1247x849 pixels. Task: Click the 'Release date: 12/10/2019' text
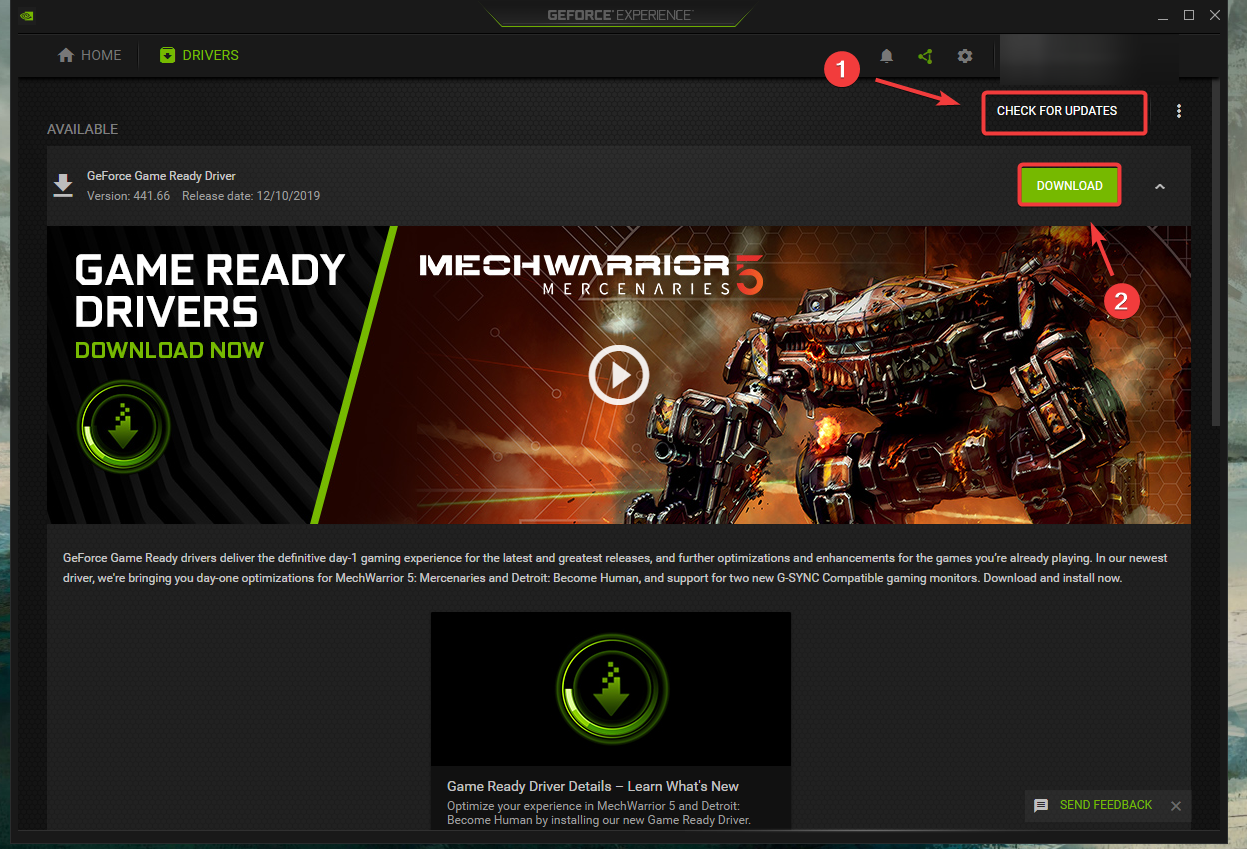[x=251, y=196]
